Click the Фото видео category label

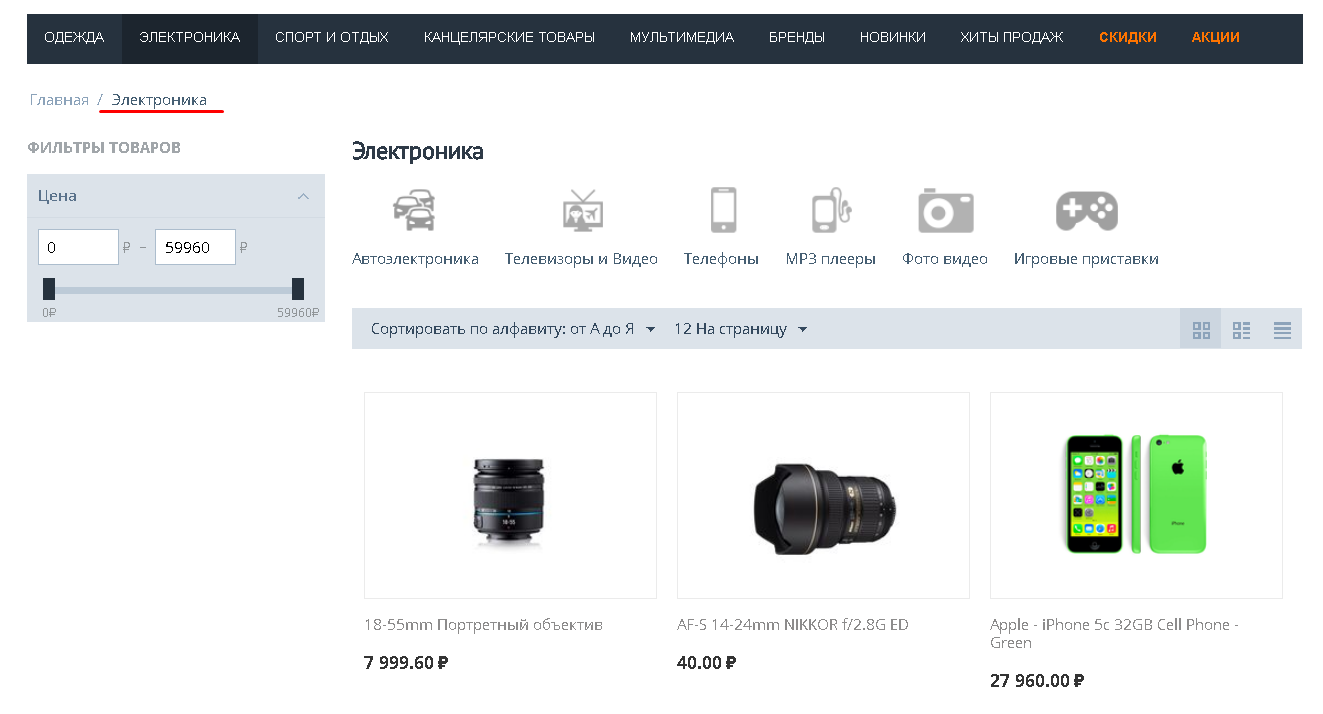[x=945, y=259]
